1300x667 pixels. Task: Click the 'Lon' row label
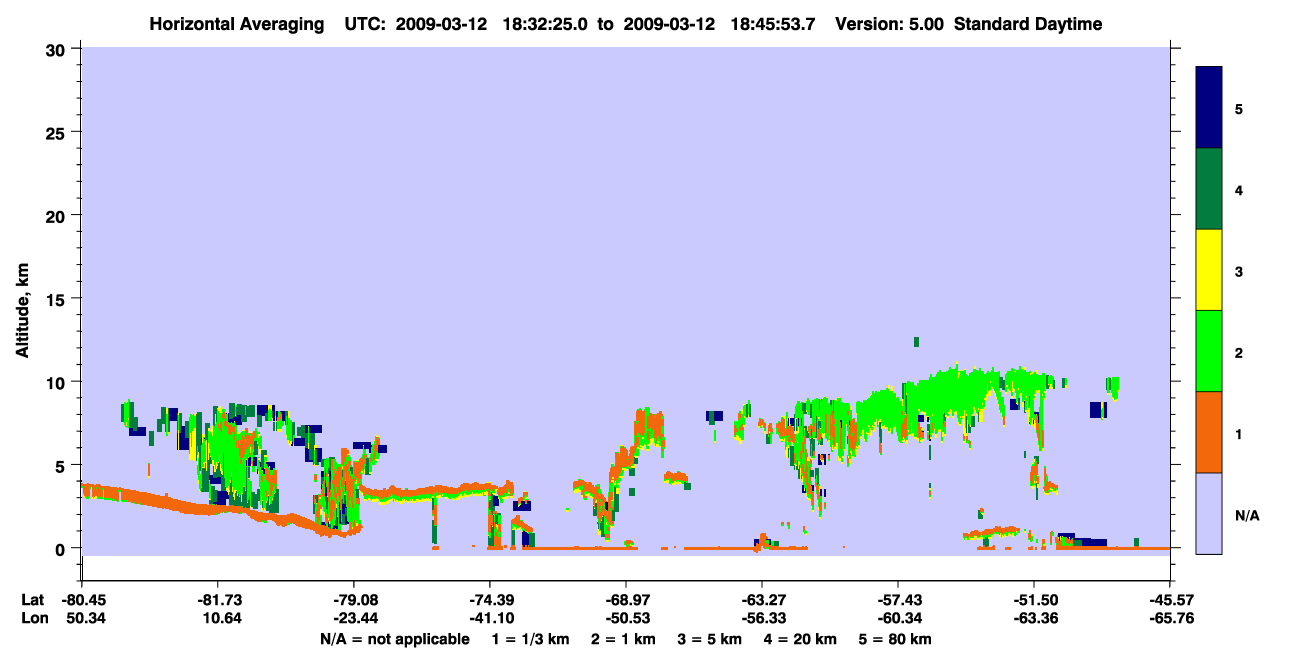click(33, 618)
